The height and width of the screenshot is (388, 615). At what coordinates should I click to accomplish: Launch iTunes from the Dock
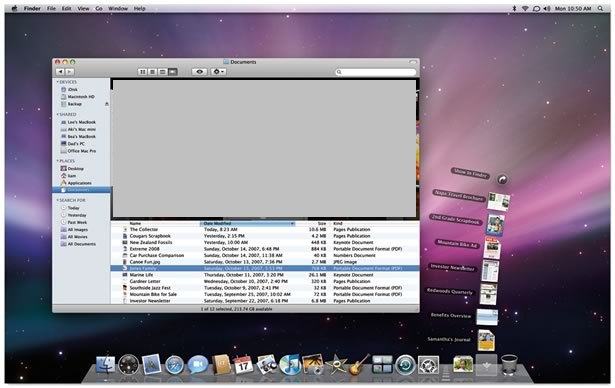pyautogui.click(x=289, y=364)
